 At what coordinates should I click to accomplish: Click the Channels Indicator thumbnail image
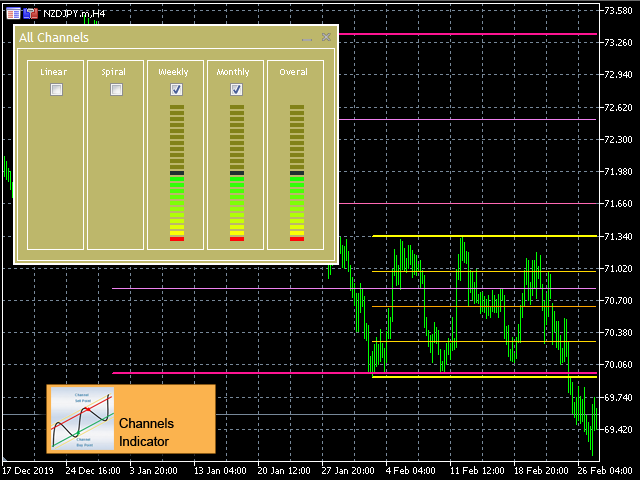[x=82, y=418]
